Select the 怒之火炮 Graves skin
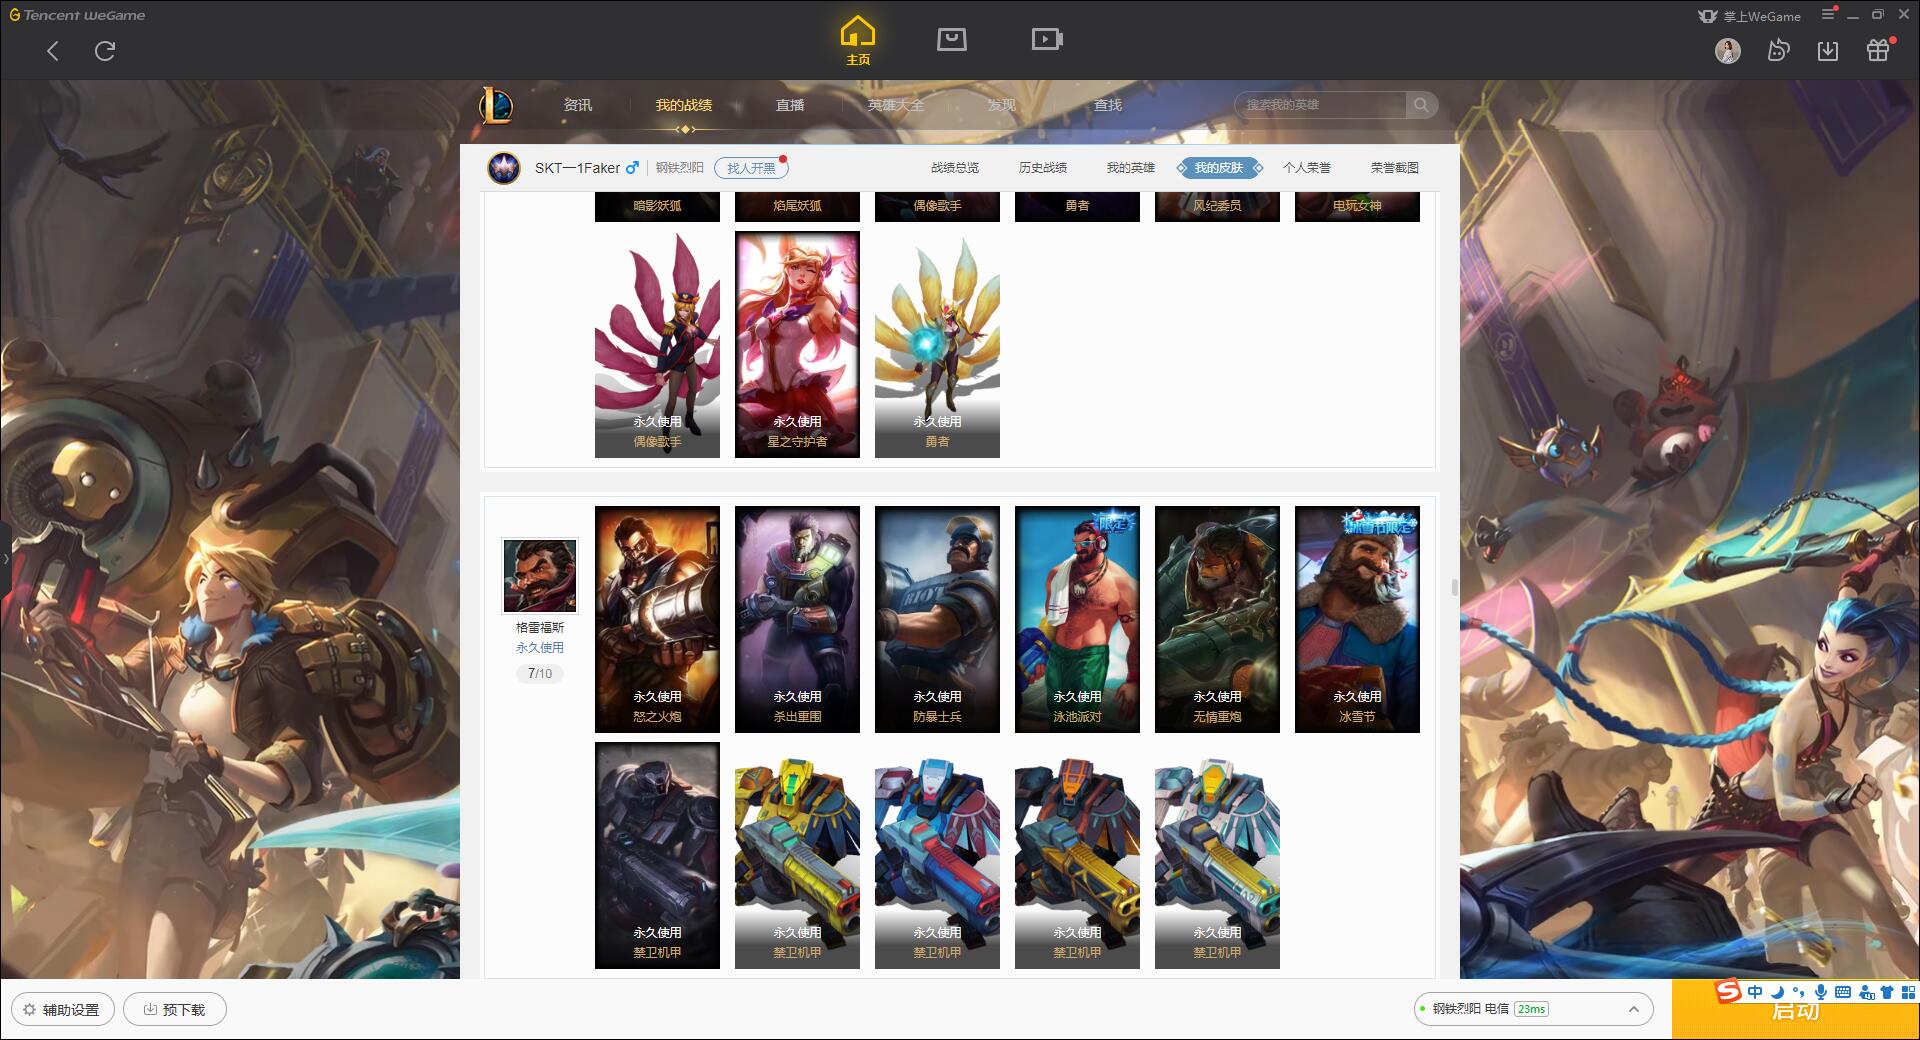Image resolution: width=1920 pixels, height=1040 pixels. pyautogui.click(x=657, y=619)
